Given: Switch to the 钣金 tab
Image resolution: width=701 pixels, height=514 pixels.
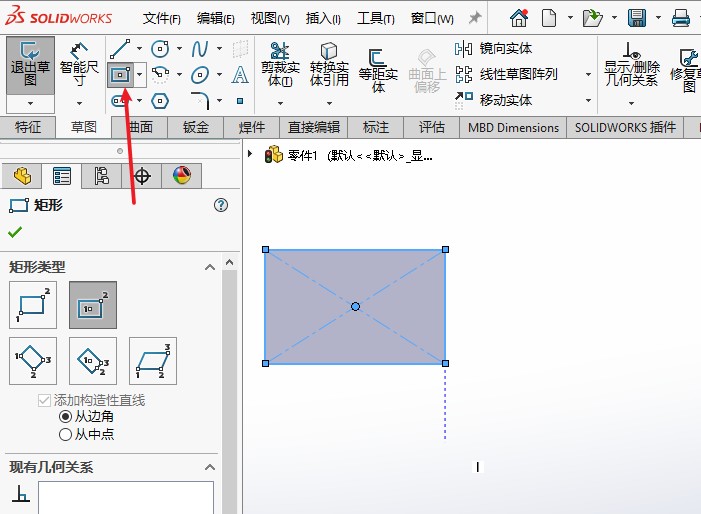Looking at the screenshot, I should pos(196,127).
